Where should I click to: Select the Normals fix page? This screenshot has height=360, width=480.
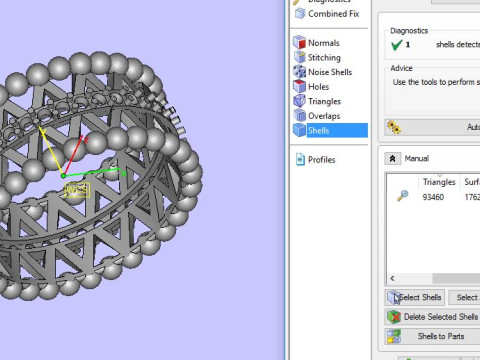pyautogui.click(x=324, y=43)
